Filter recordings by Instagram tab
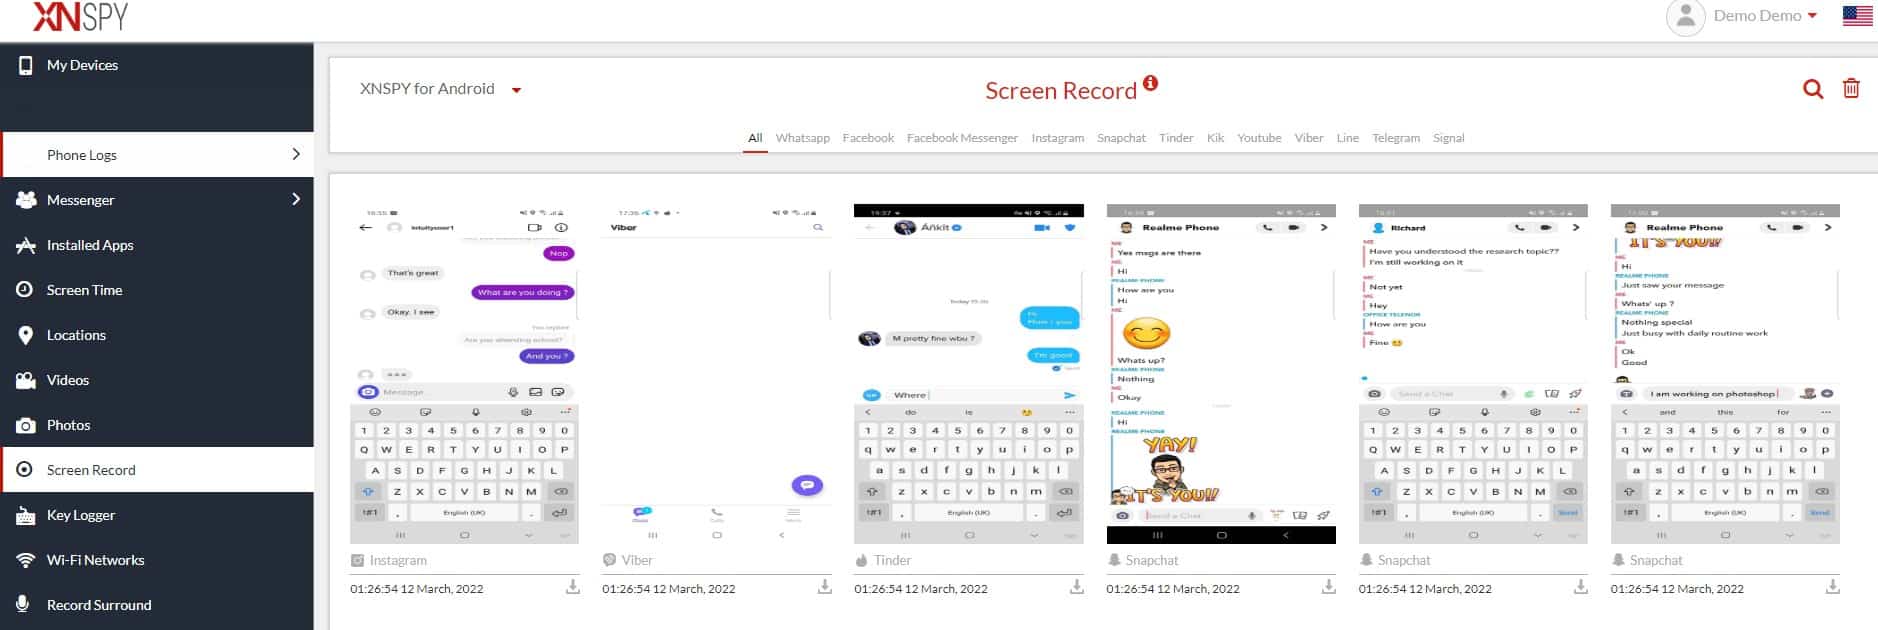 pyautogui.click(x=1058, y=138)
